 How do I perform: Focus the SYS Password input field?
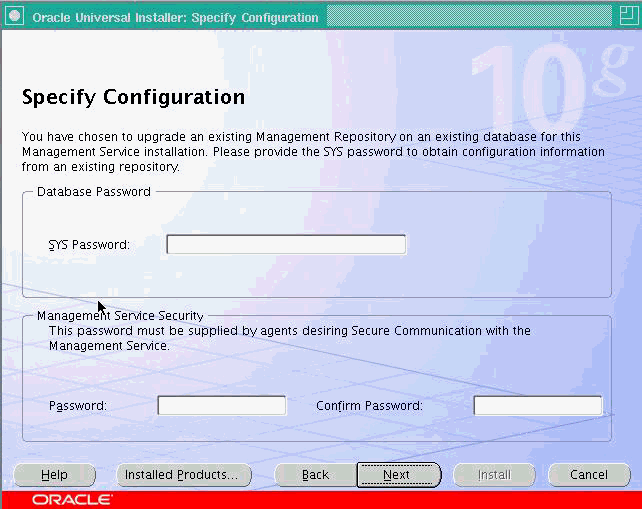click(x=286, y=245)
